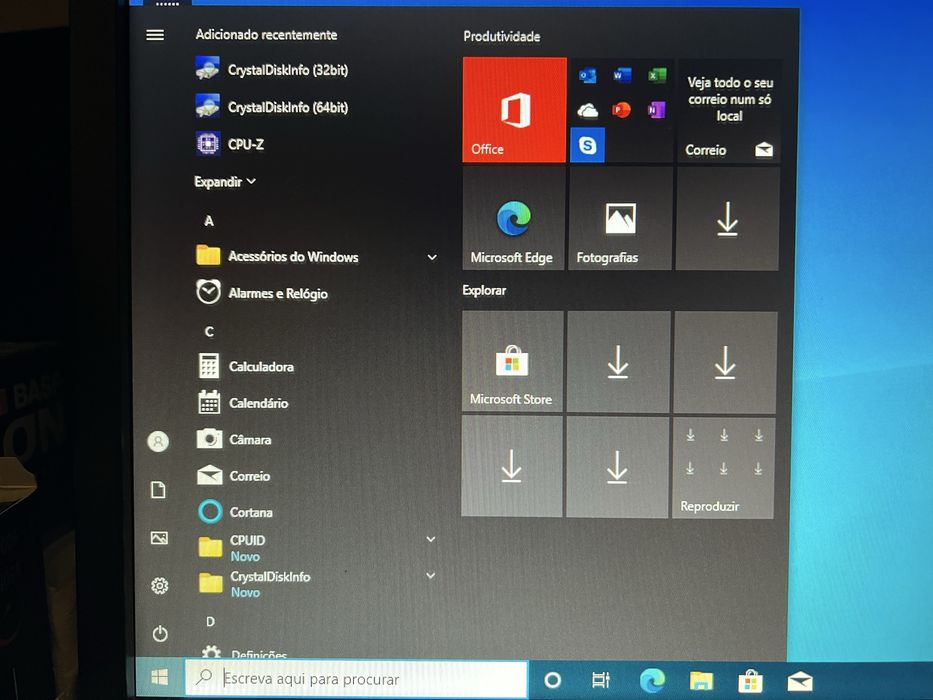Expand the CPUID folder
Screen dimensions: 933x700
click(x=318, y=547)
